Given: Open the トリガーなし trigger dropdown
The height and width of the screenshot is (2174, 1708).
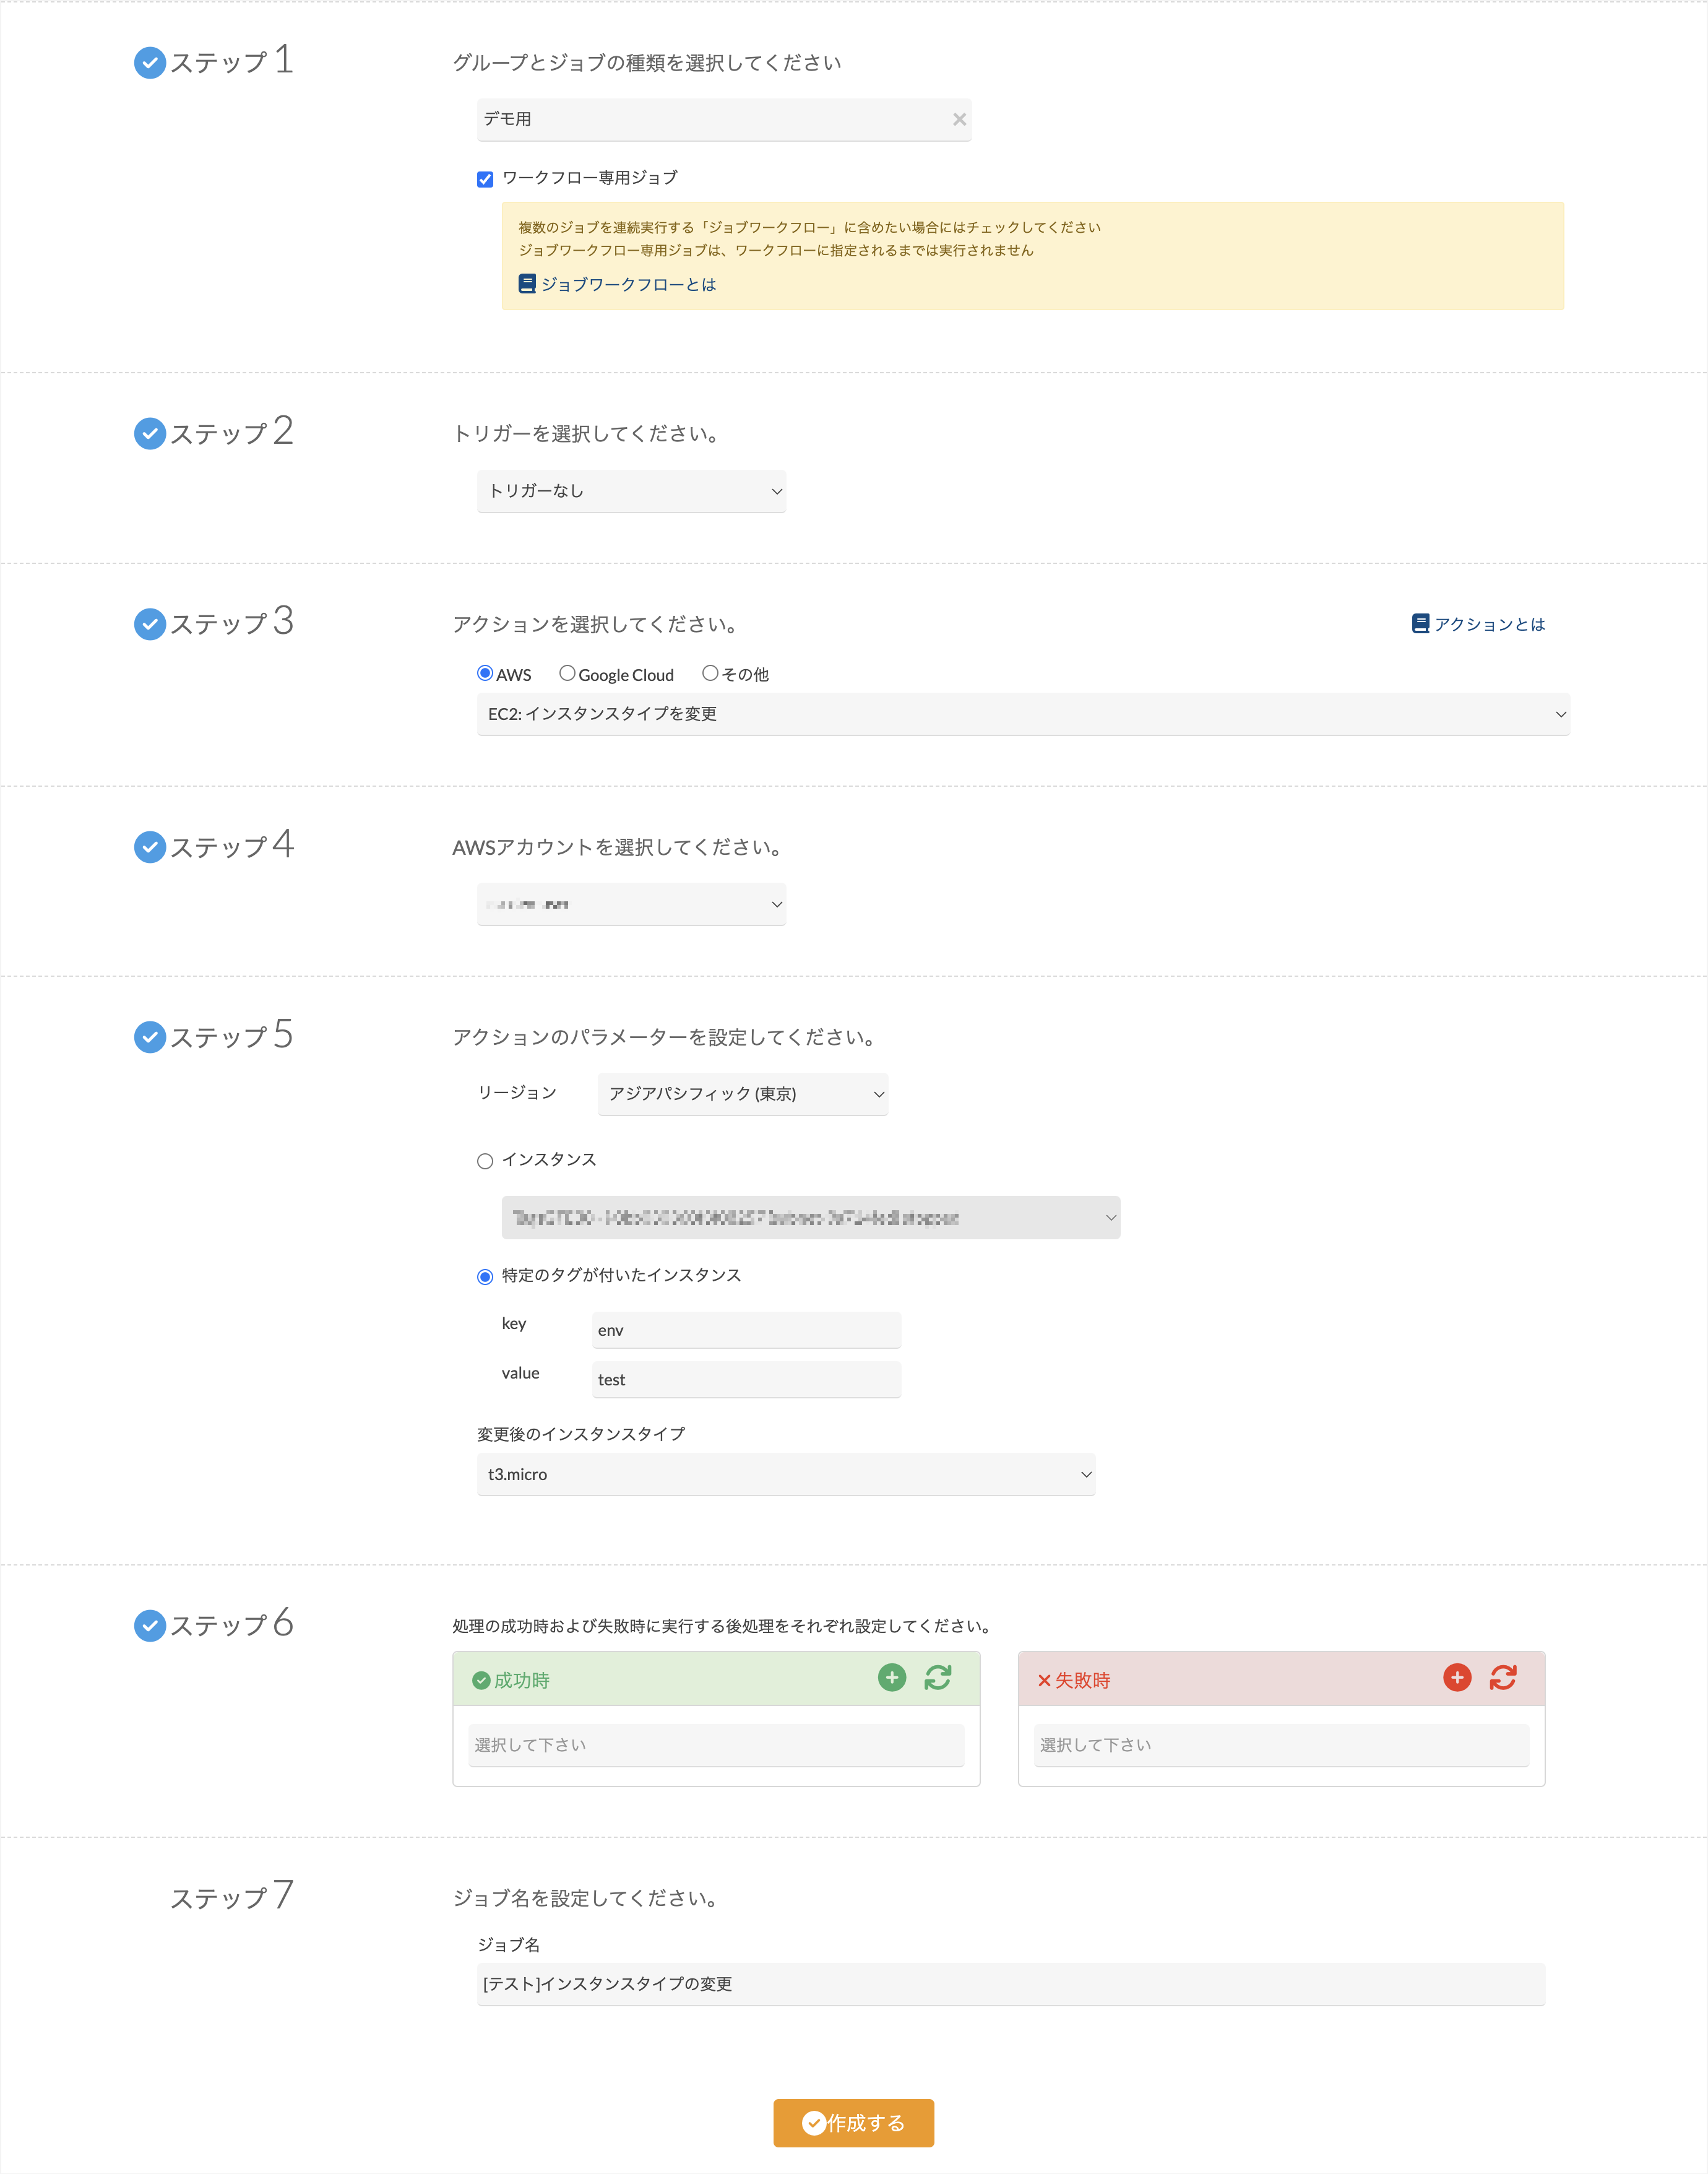Looking at the screenshot, I should tap(631, 491).
